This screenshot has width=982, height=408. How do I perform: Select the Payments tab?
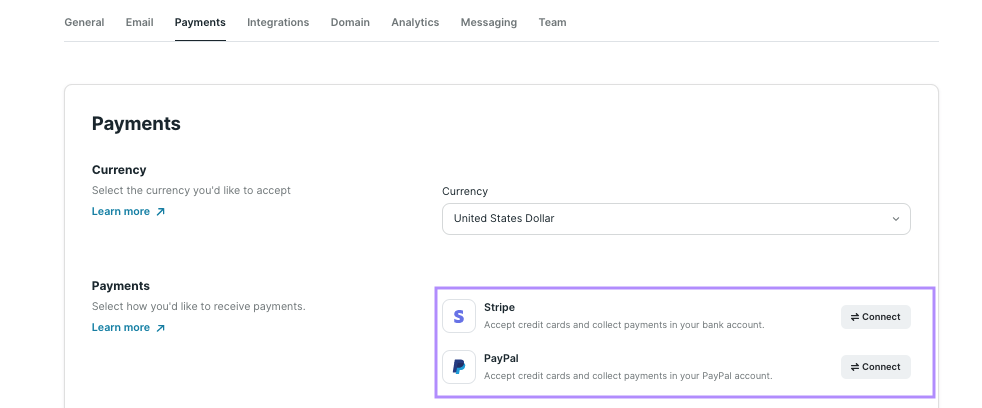pos(200,22)
